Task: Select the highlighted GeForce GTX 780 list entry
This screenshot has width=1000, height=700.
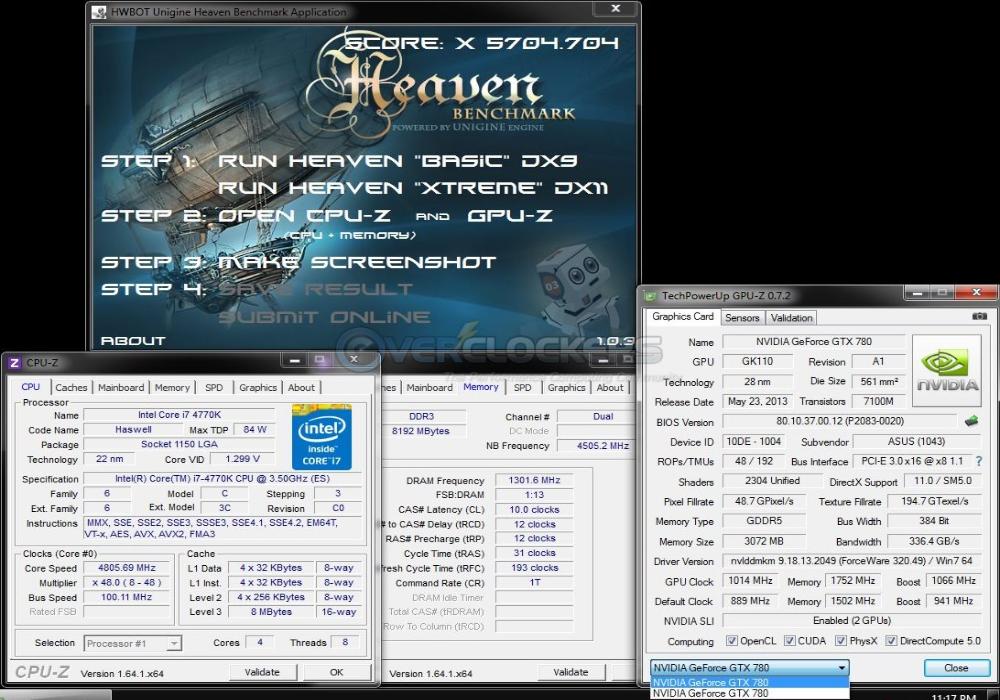Action: (749, 682)
